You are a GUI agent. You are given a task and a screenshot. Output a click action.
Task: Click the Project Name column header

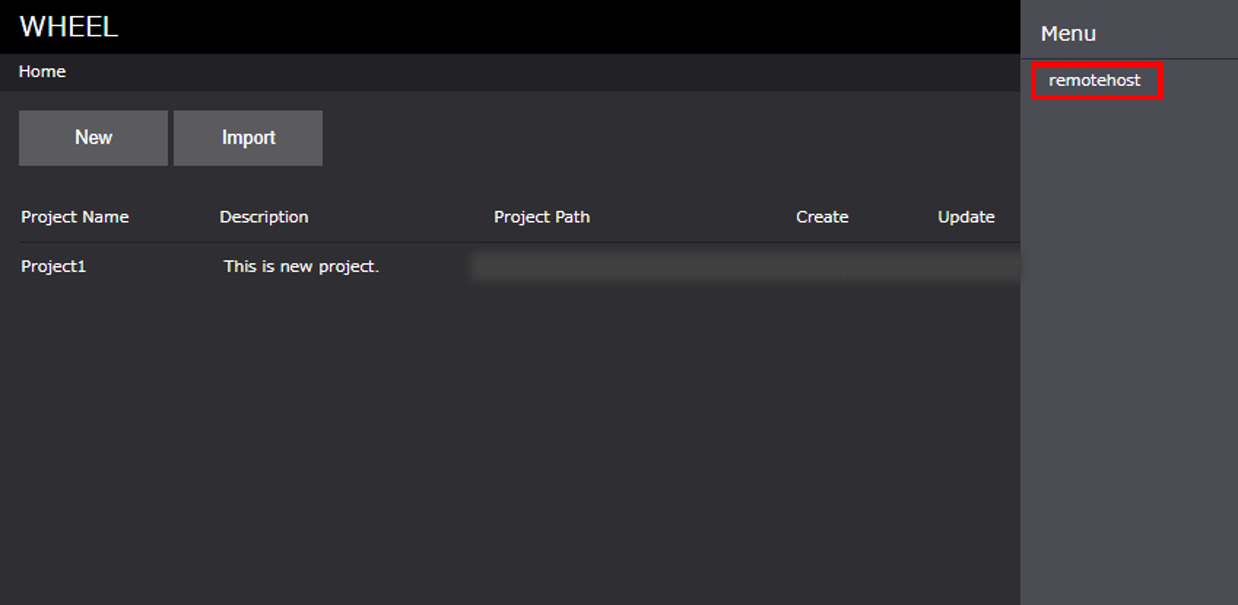(75, 217)
